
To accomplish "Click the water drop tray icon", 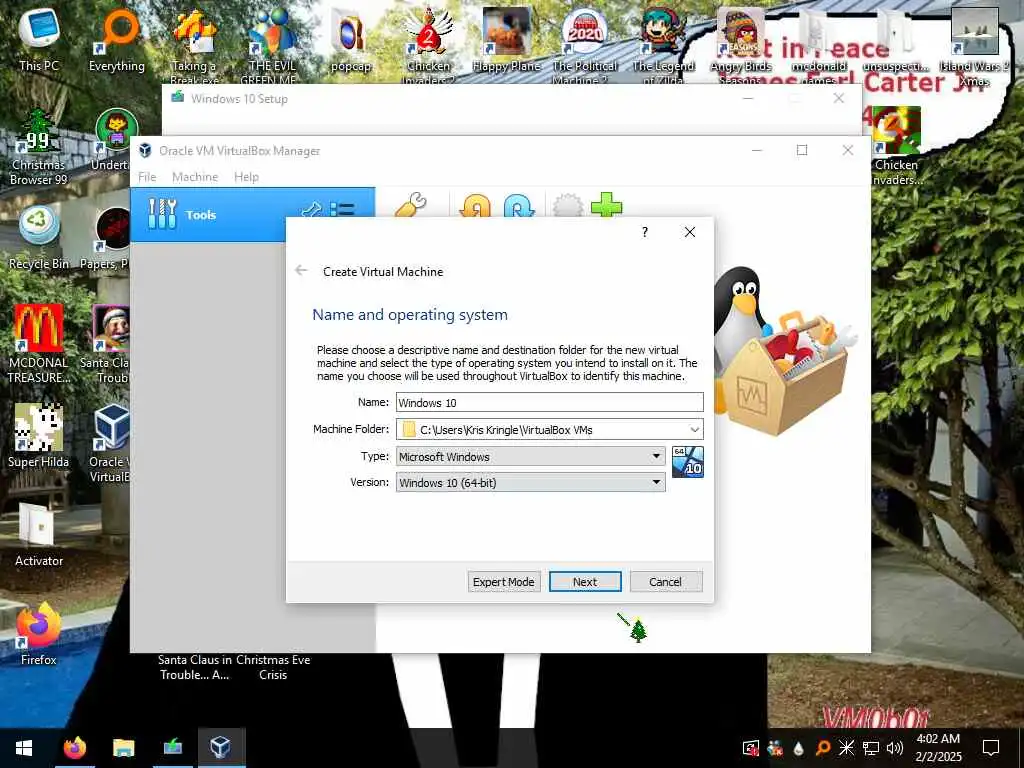I will tap(799, 748).
